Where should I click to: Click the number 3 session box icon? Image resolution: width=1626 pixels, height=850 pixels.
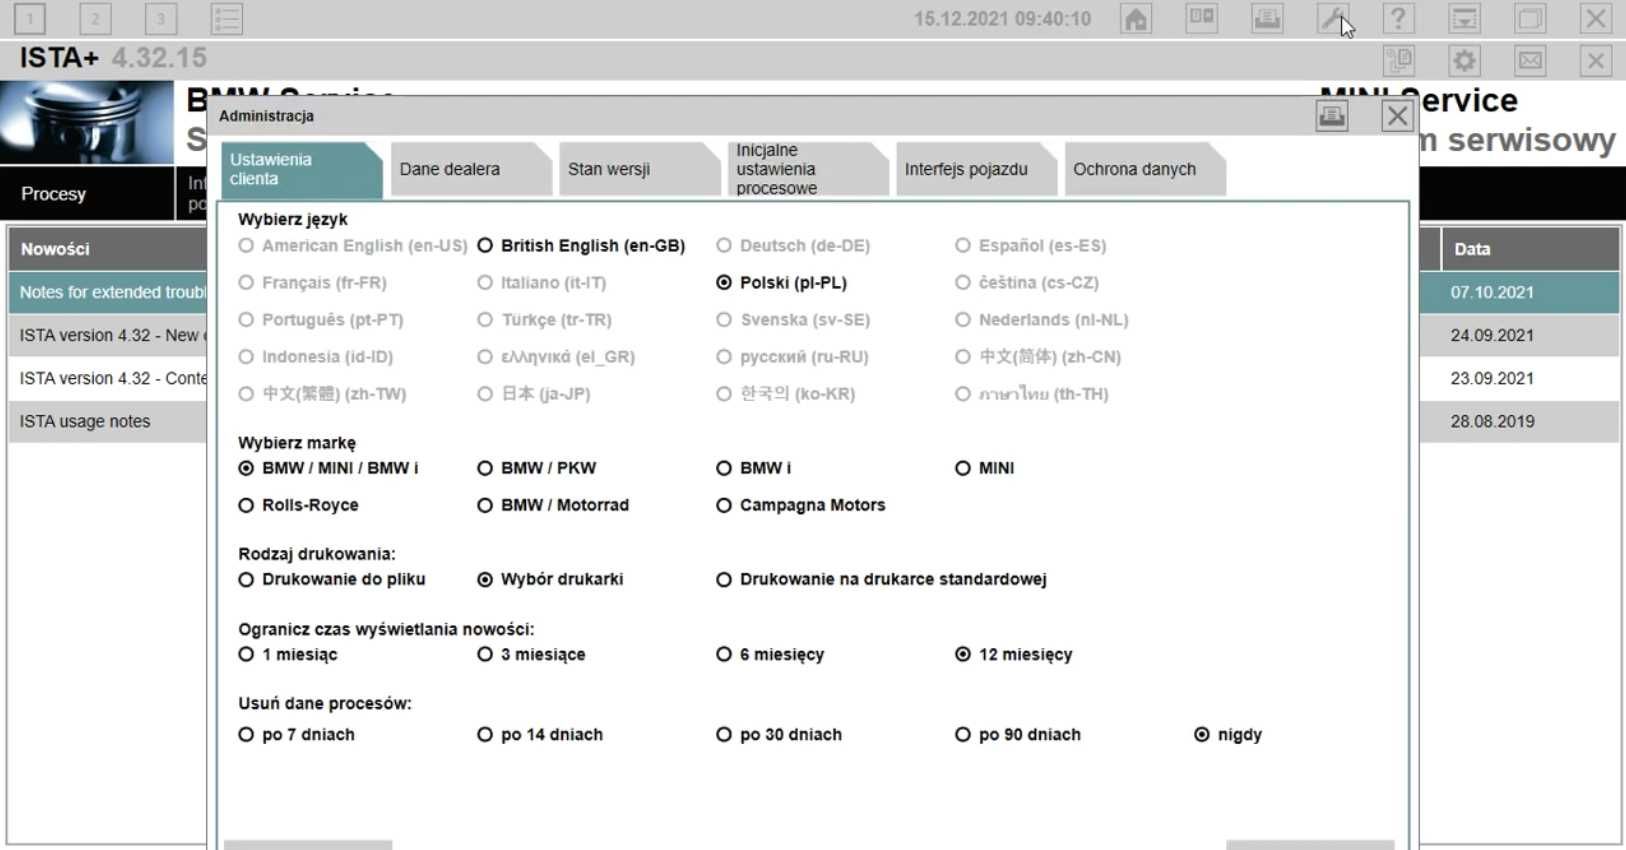(160, 18)
